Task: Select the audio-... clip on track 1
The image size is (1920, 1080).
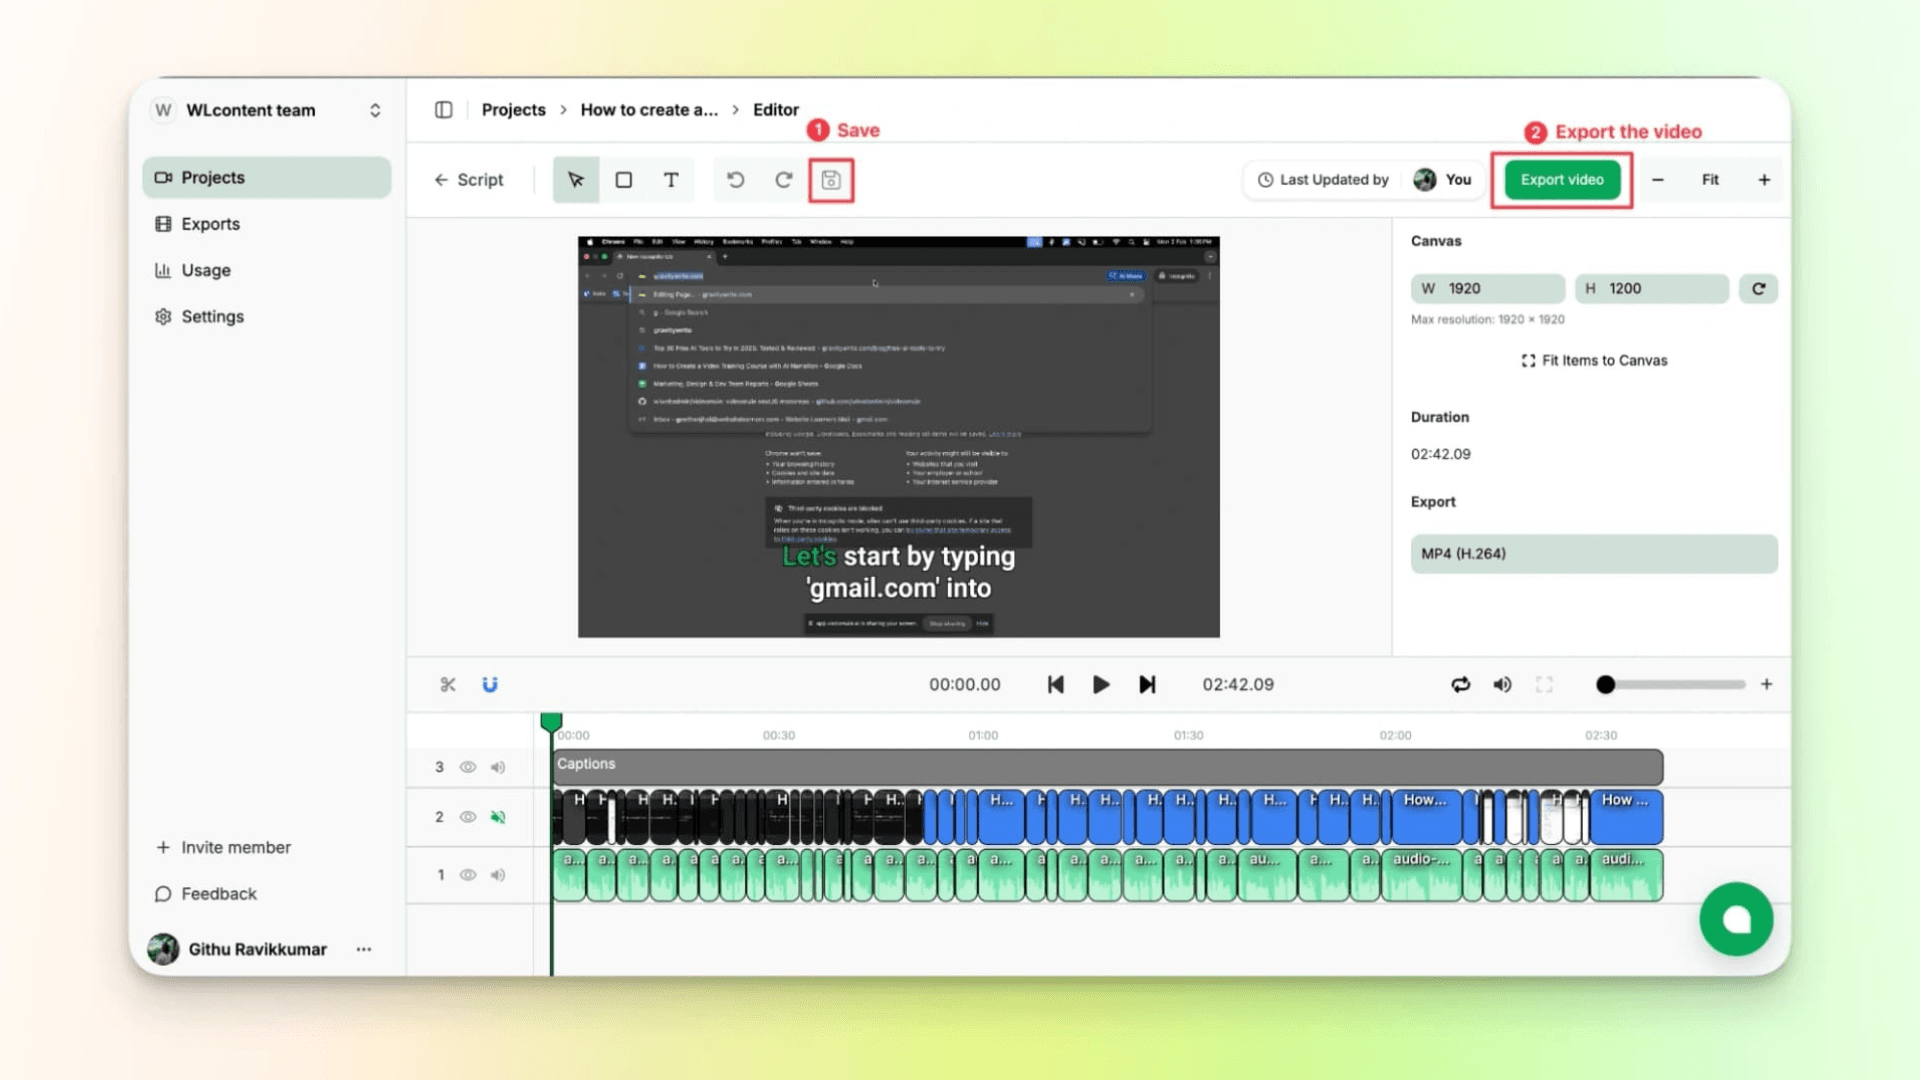Action: [x=1421, y=875]
